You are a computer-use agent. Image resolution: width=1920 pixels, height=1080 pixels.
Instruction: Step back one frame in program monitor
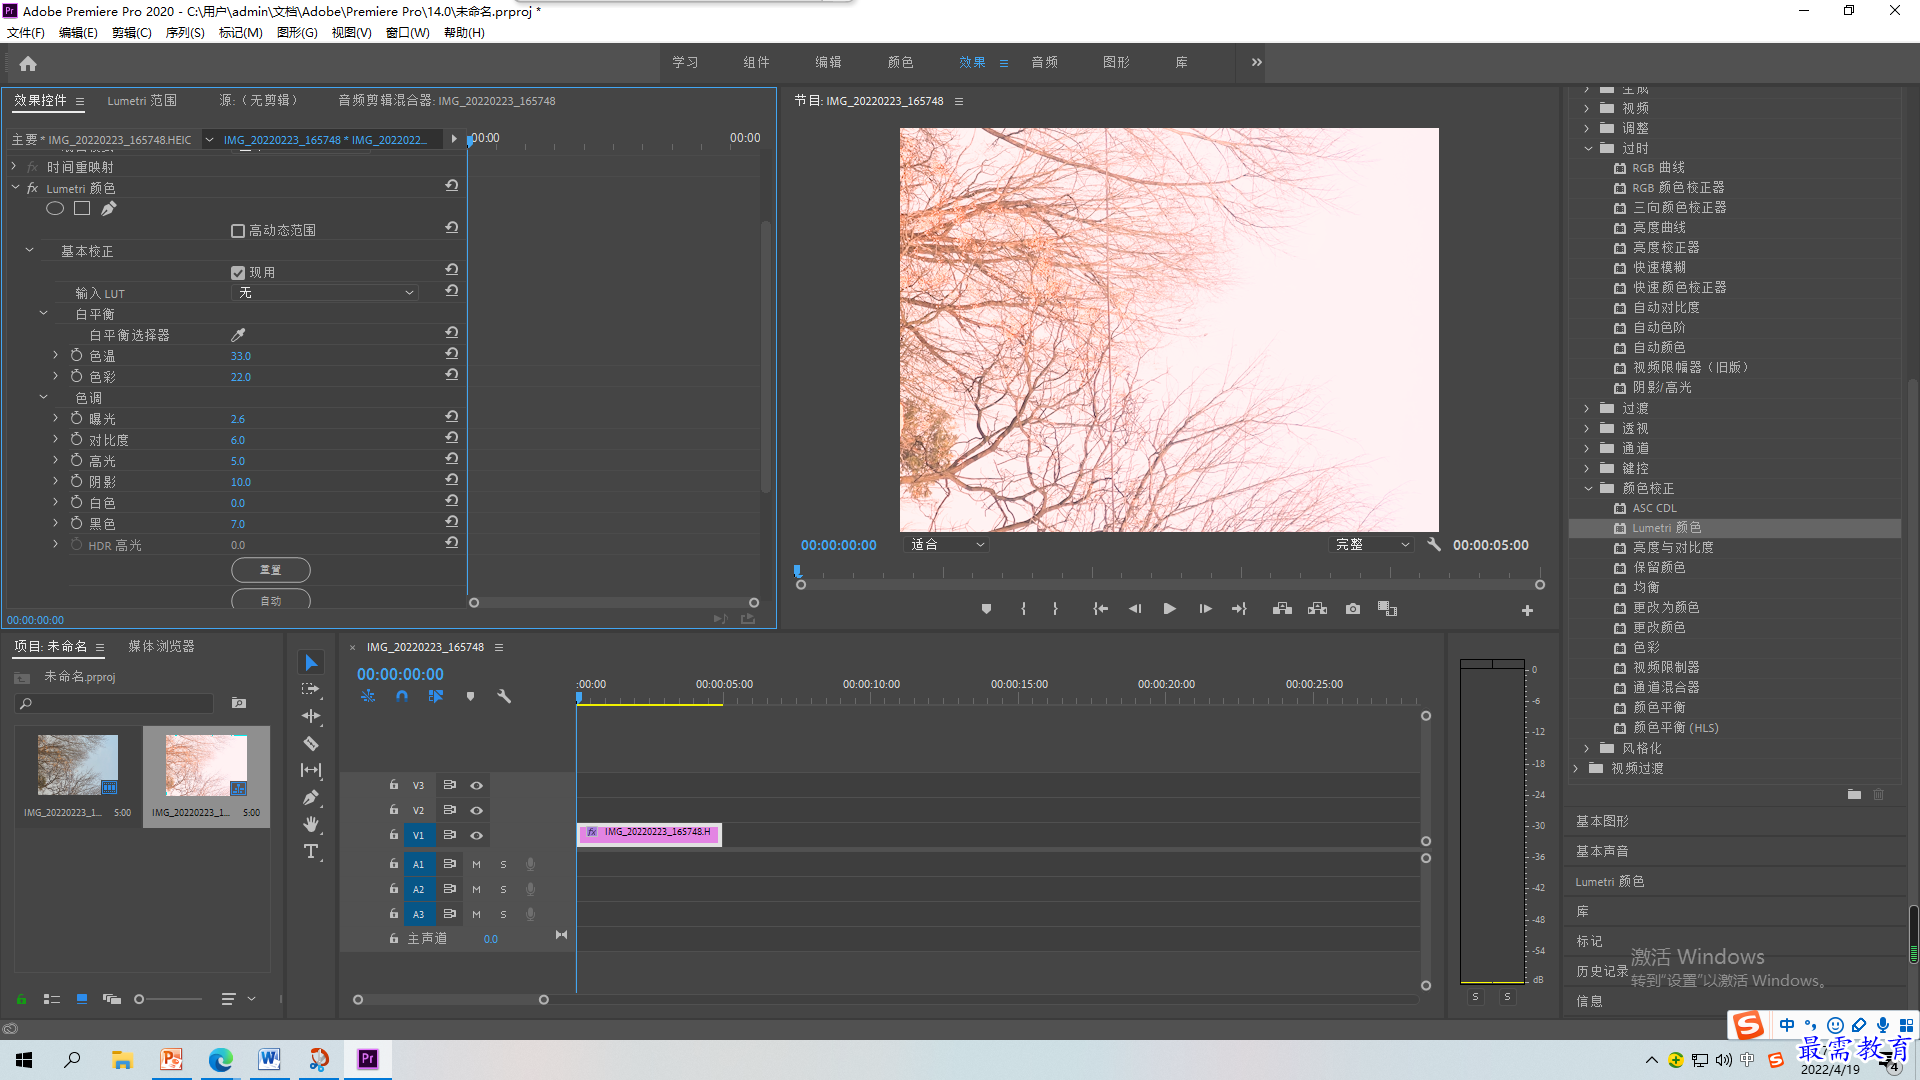[1135, 609]
